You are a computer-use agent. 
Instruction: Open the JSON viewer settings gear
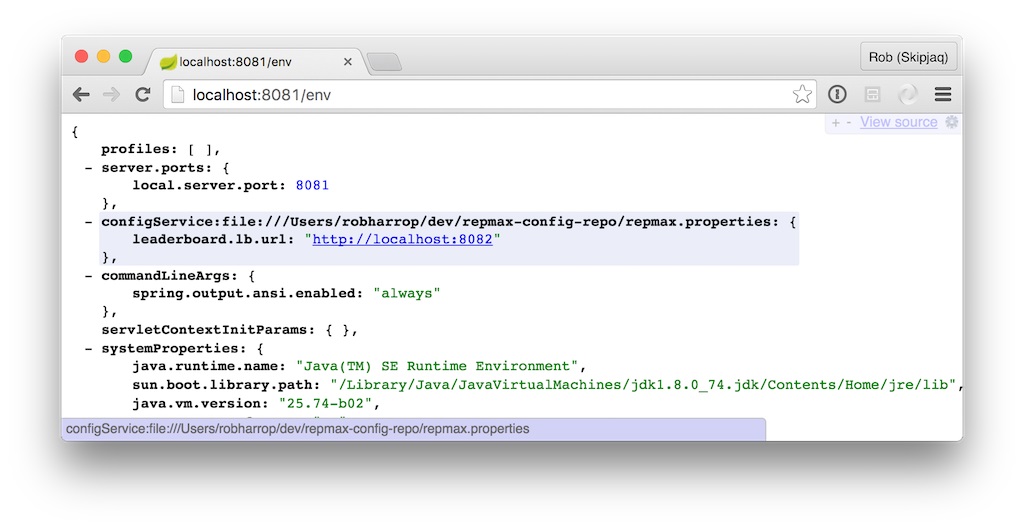click(x=952, y=122)
